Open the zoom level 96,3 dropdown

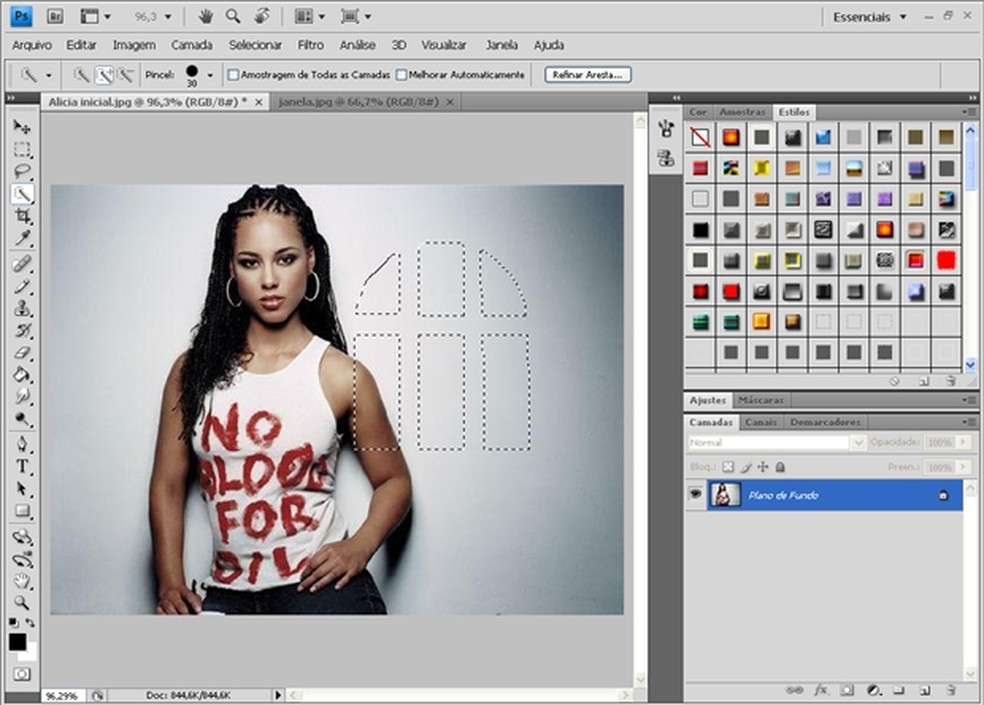point(168,17)
